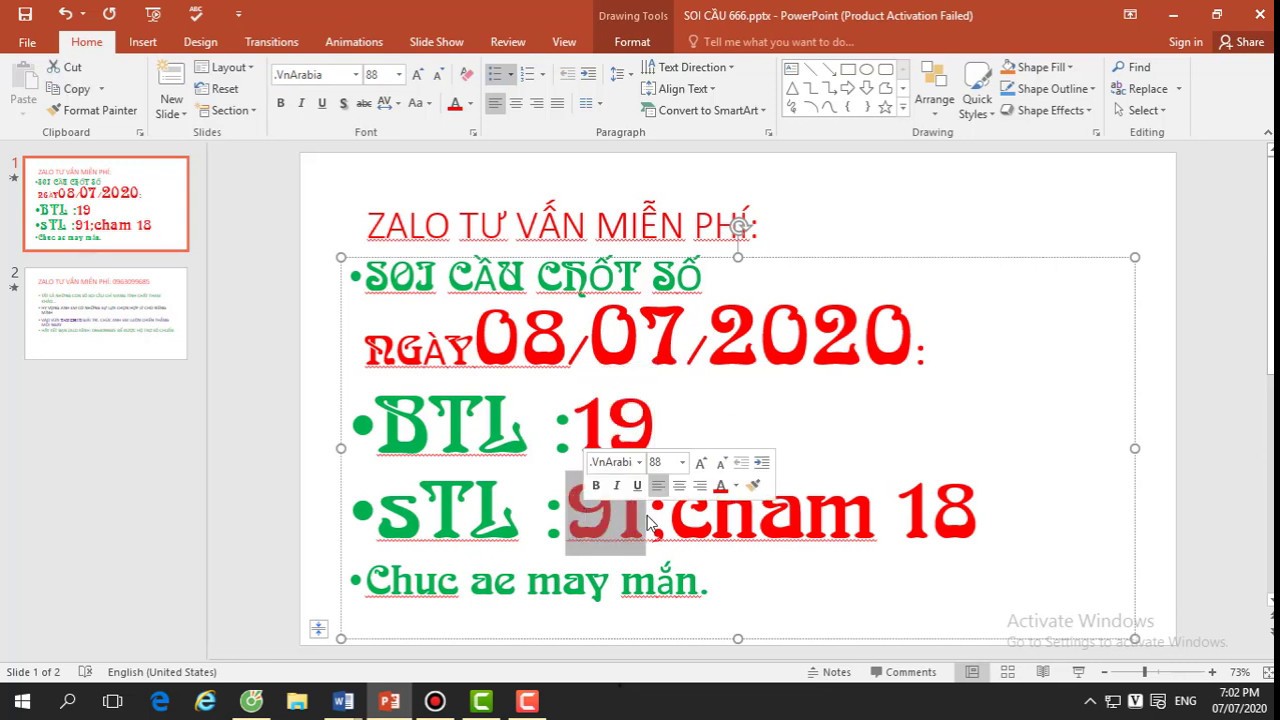Click the Cut button
Screen dimensions: 1280x720
tap(65, 67)
